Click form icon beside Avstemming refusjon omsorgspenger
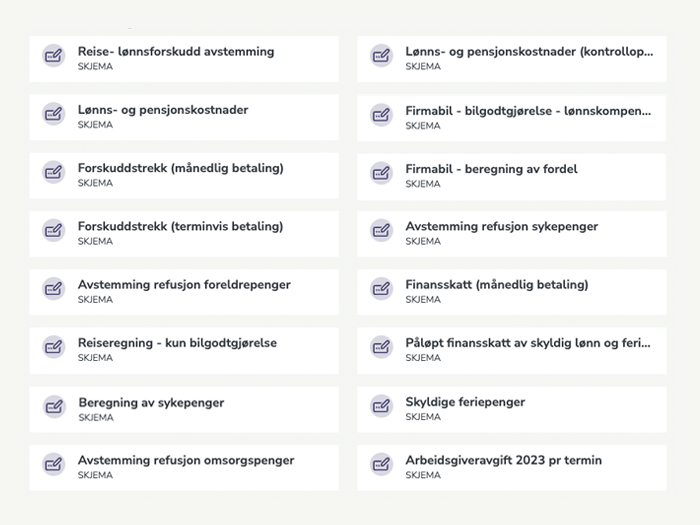The height and width of the screenshot is (525, 700). (x=53, y=466)
